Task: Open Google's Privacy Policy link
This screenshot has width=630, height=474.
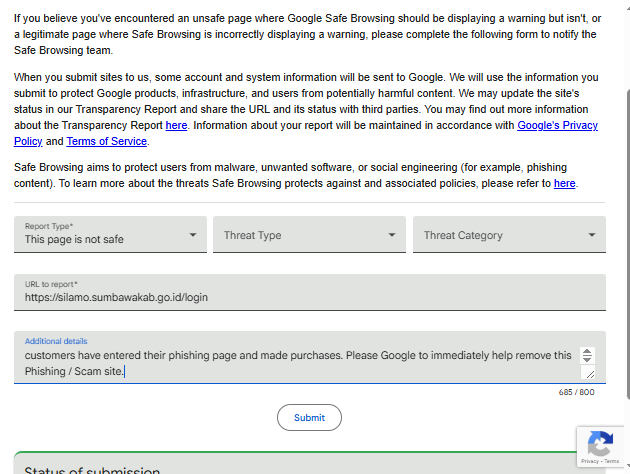Action: click(557, 125)
